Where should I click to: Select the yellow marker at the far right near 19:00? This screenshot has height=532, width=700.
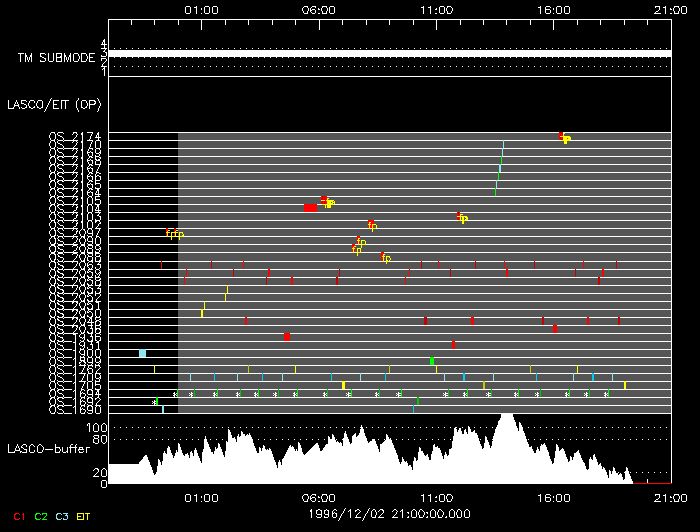click(x=625, y=385)
